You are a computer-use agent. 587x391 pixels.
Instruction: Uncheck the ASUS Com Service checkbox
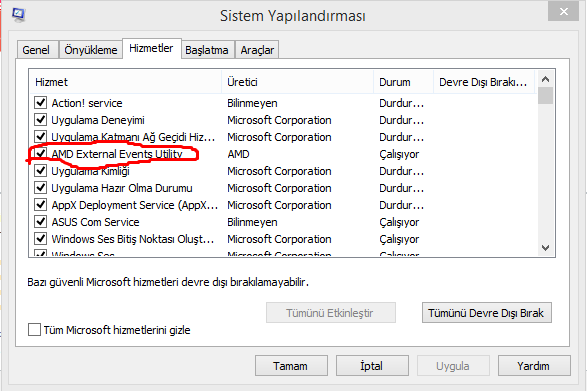40,222
